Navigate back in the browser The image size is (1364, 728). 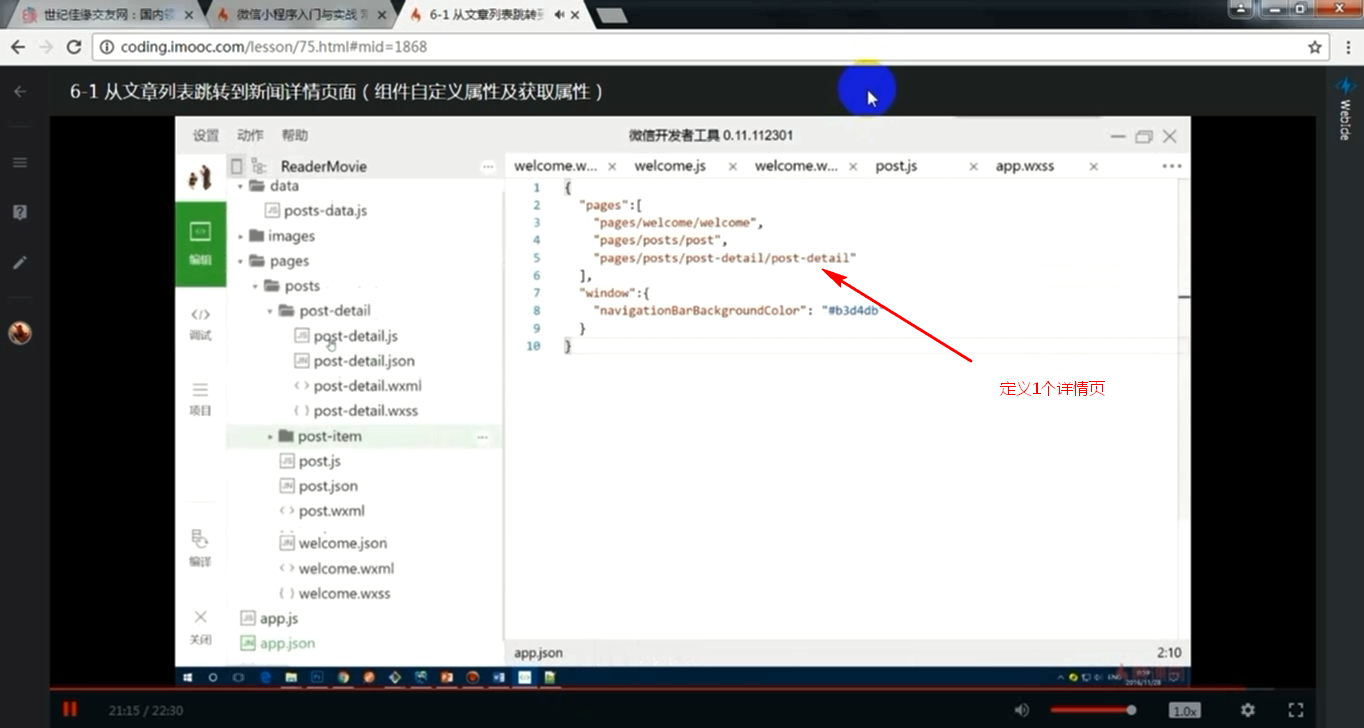coord(17,47)
